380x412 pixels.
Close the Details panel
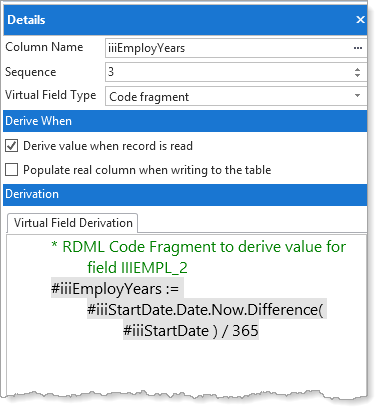click(360, 20)
